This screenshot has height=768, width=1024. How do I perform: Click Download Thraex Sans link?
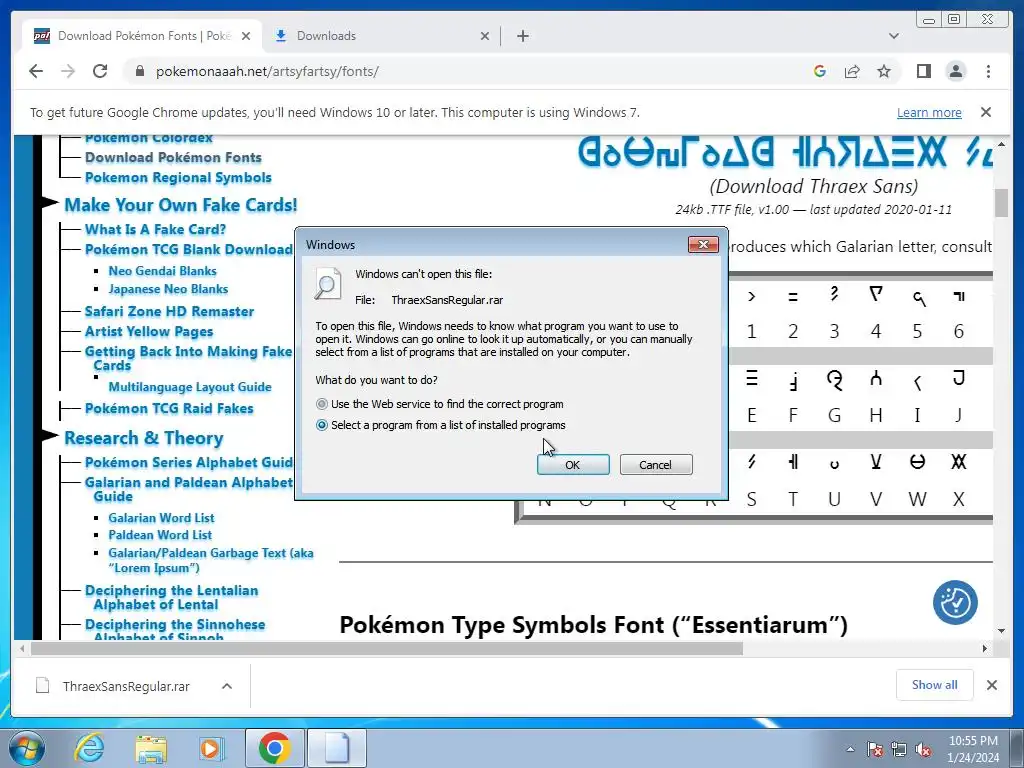click(814, 186)
